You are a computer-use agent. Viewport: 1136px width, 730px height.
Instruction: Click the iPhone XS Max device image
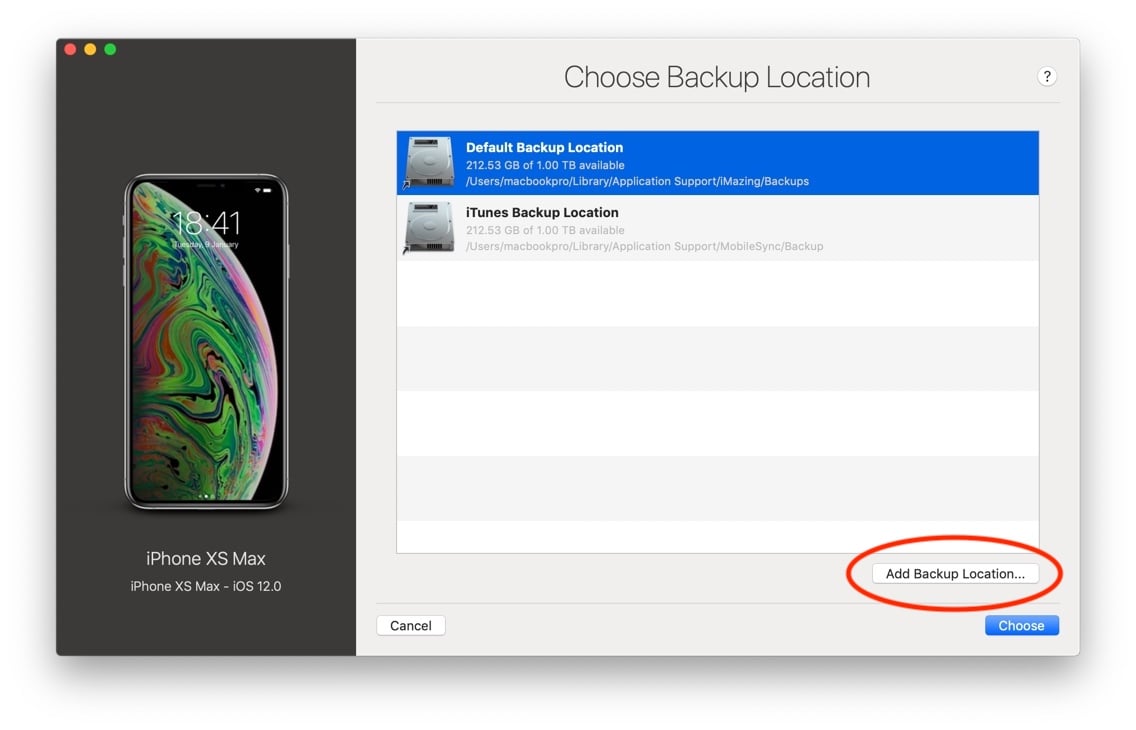(206, 341)
